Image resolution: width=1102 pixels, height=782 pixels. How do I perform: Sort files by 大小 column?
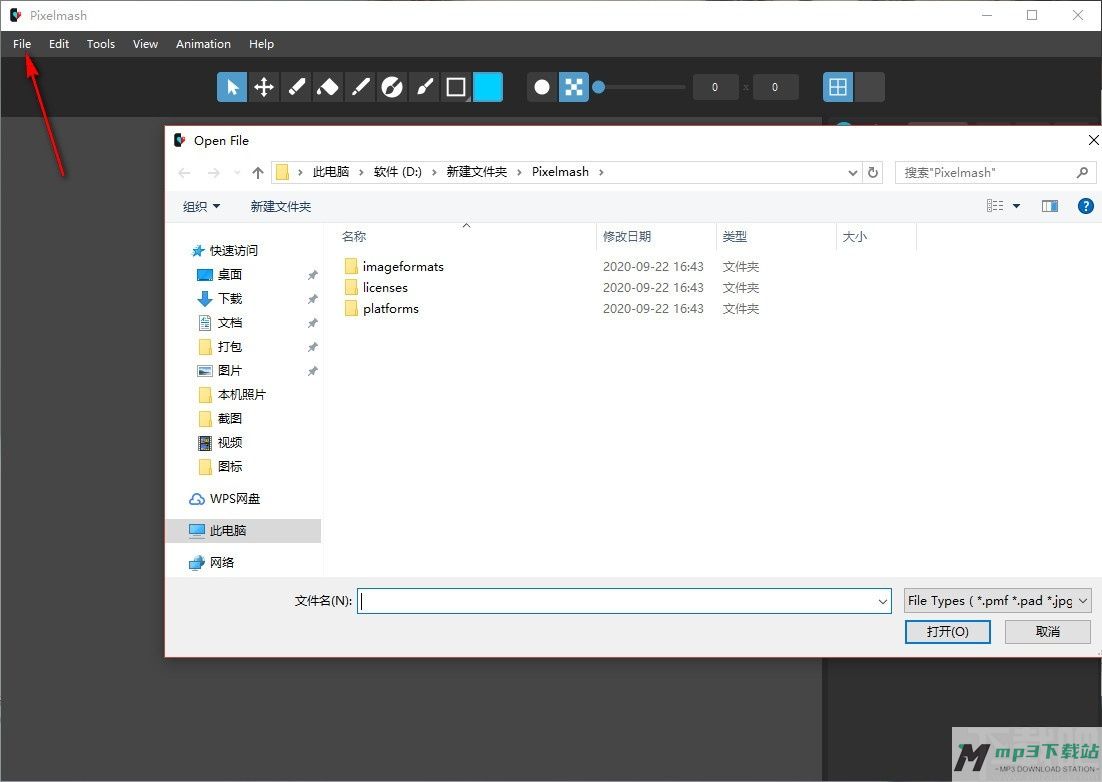click(x=855, y=237)
